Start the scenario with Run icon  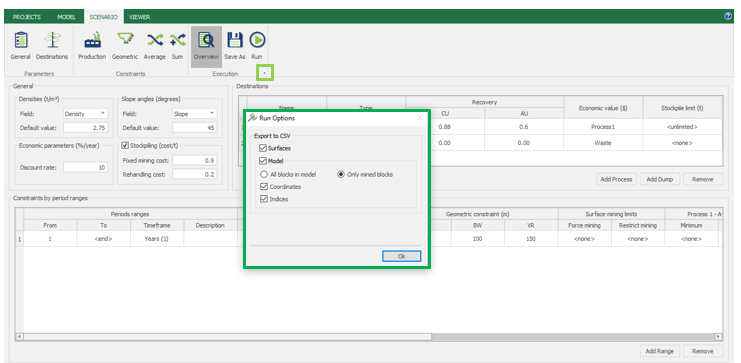tap(257, 41)
